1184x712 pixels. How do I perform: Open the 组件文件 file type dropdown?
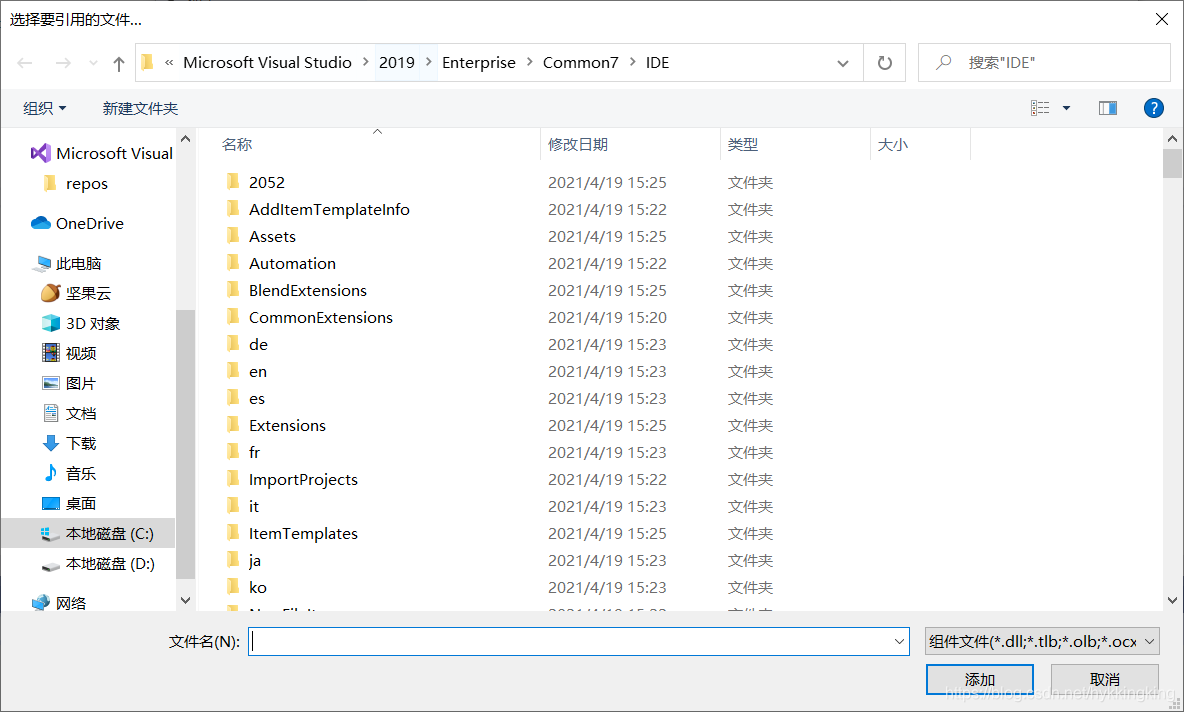click(x=1042, y=642)
